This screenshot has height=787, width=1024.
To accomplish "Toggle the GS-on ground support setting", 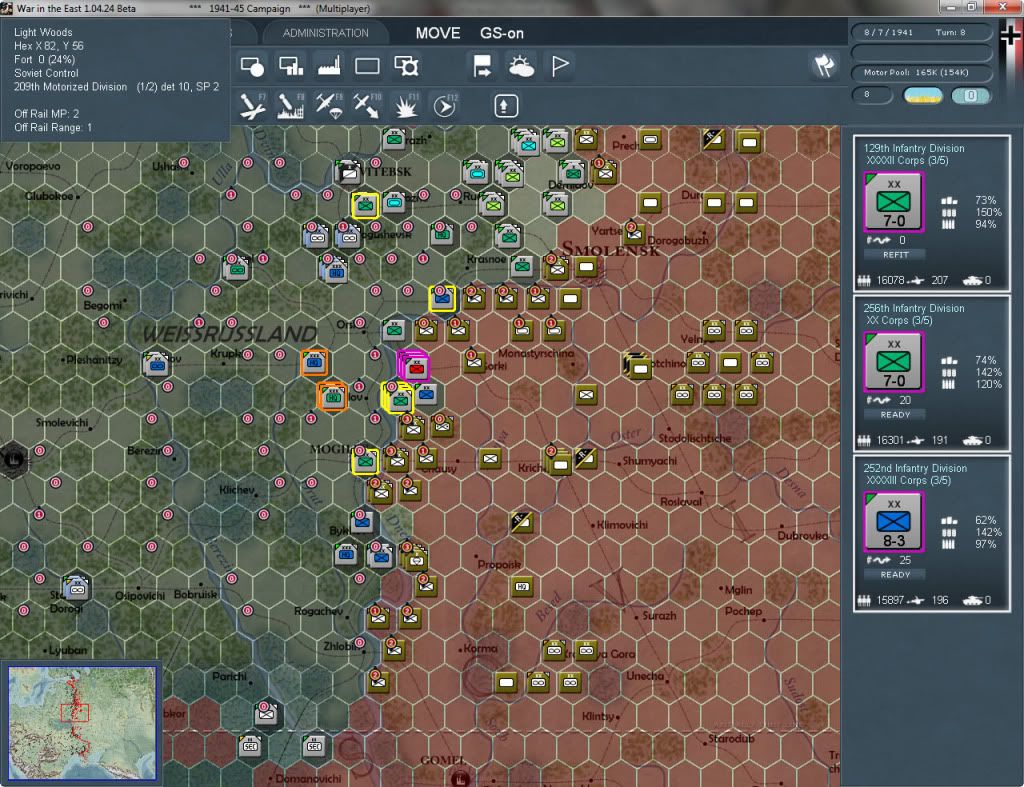I will click(x=502, y=33).
